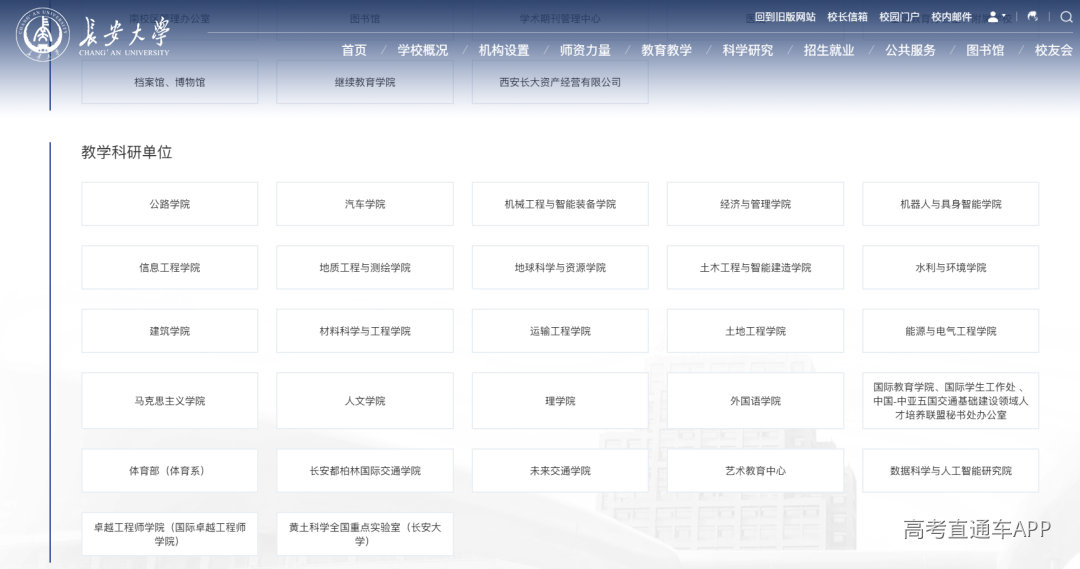1080x569 pixels.
Task: Open 地球科学与资源学院 card
Action: point(560,267)
